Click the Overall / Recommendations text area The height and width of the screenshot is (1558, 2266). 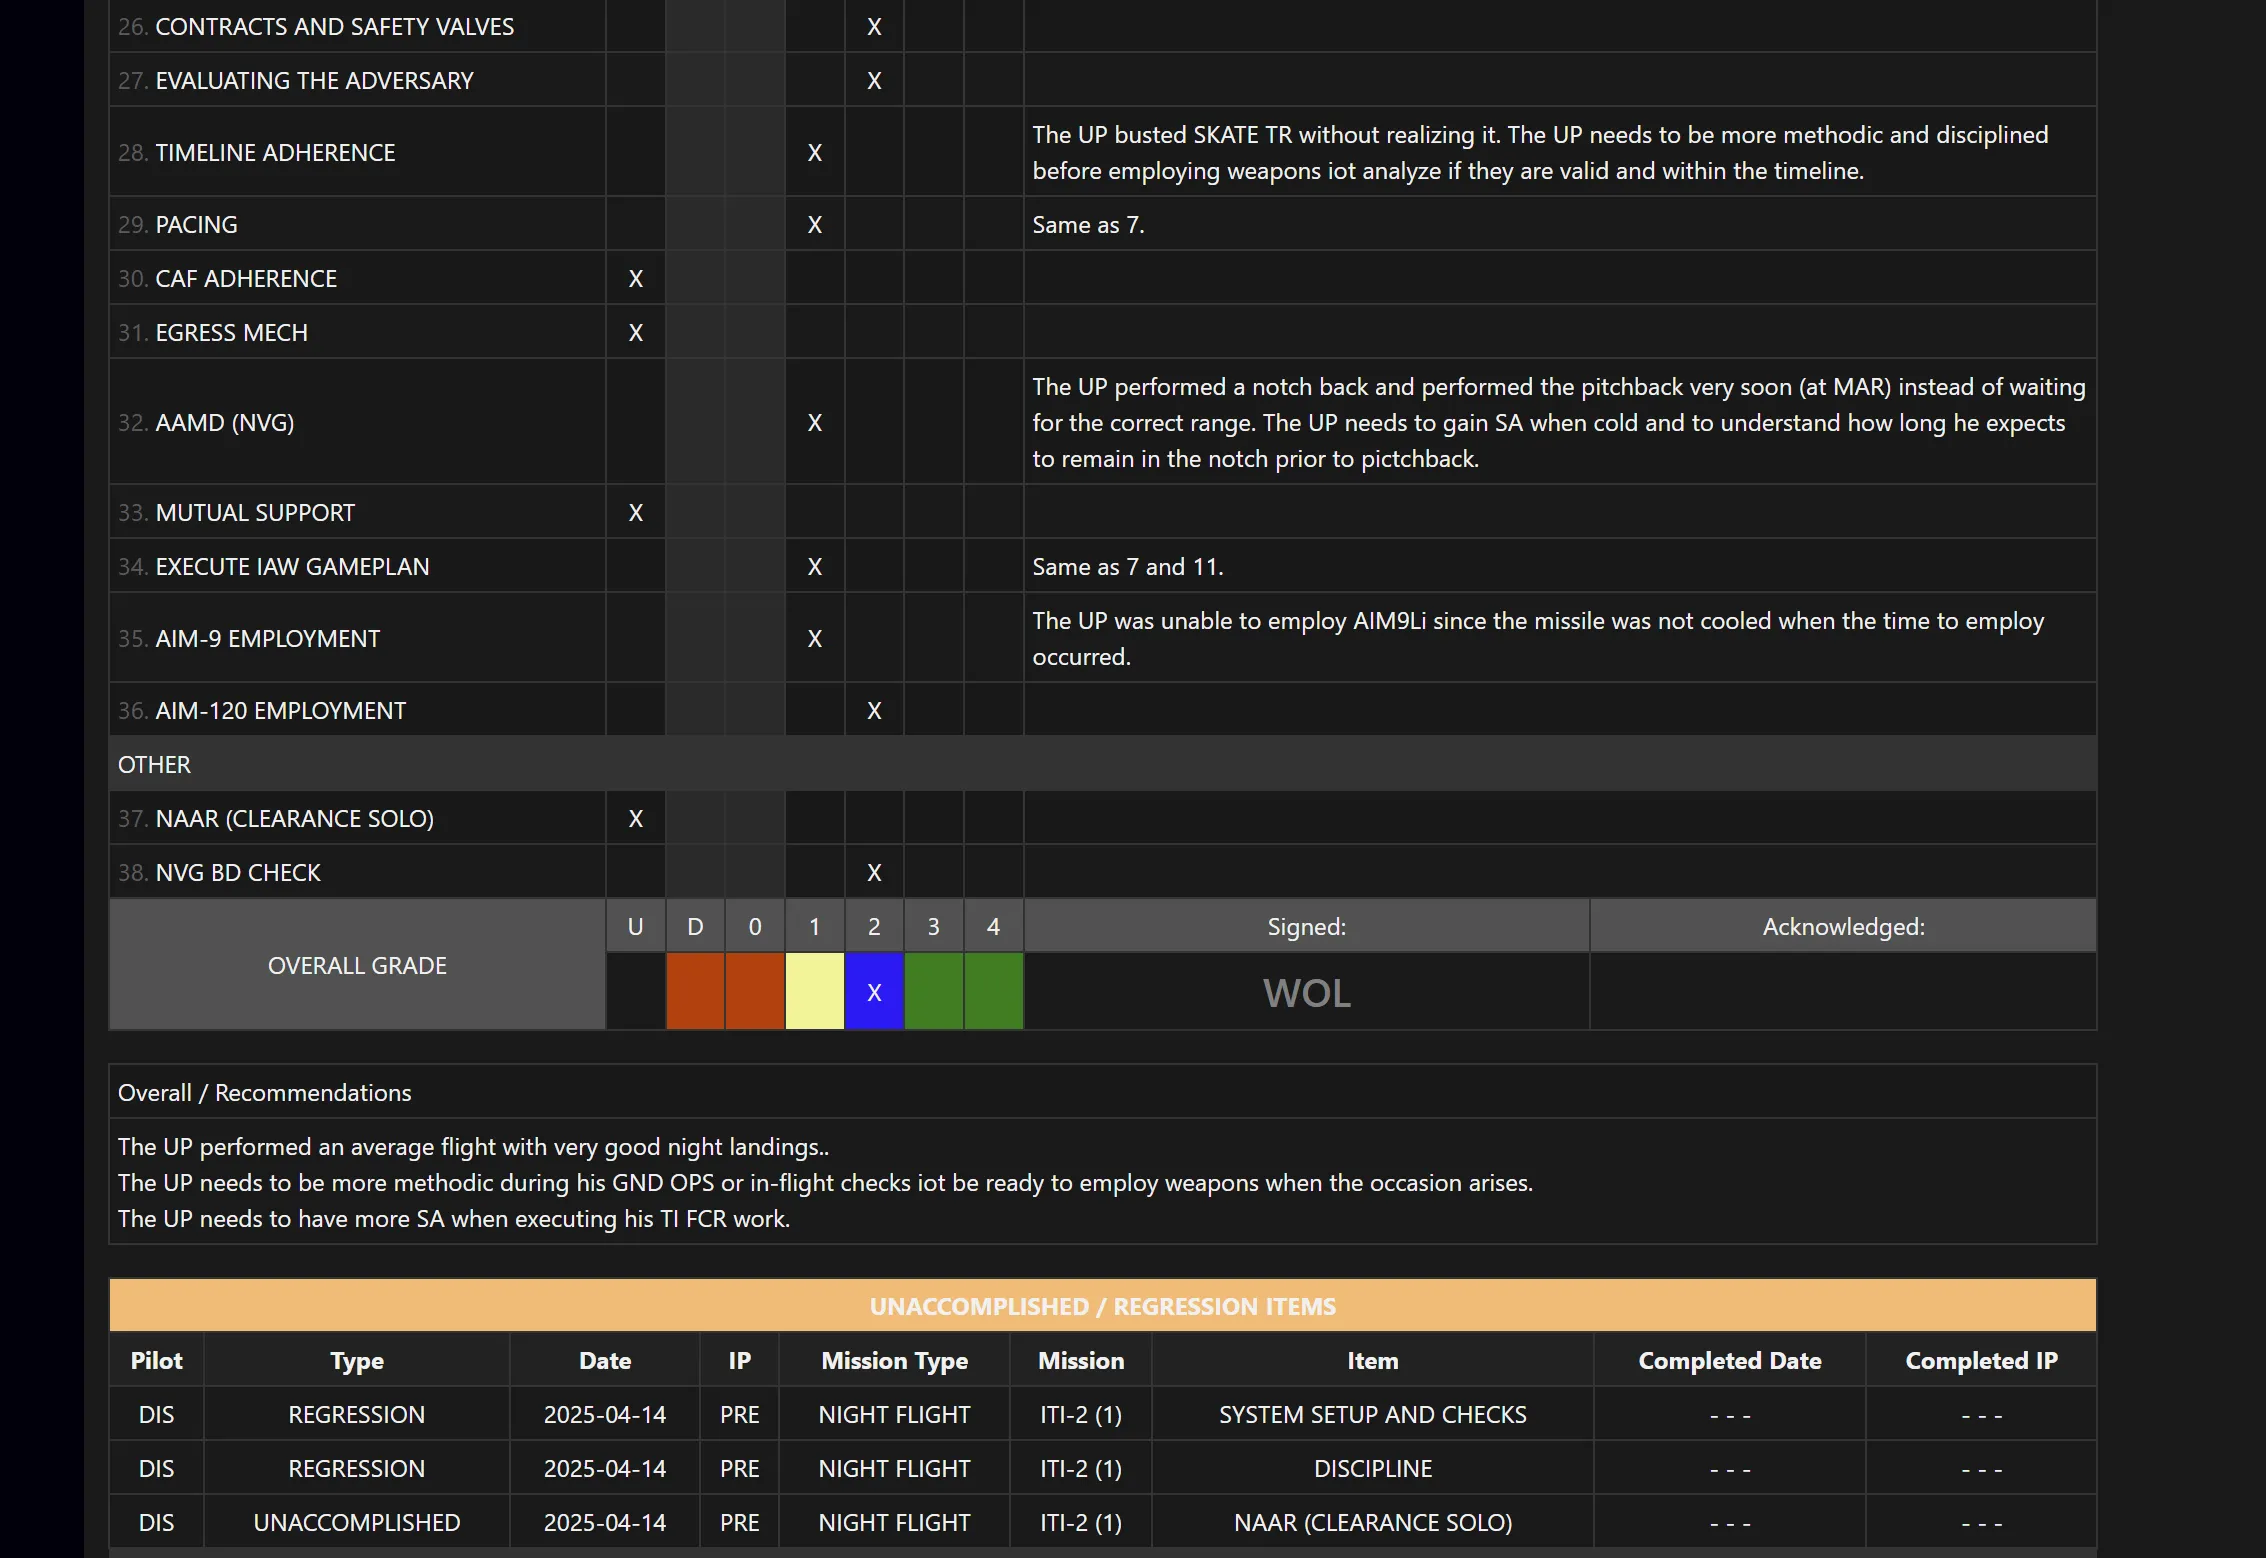click(1102, 1182)
